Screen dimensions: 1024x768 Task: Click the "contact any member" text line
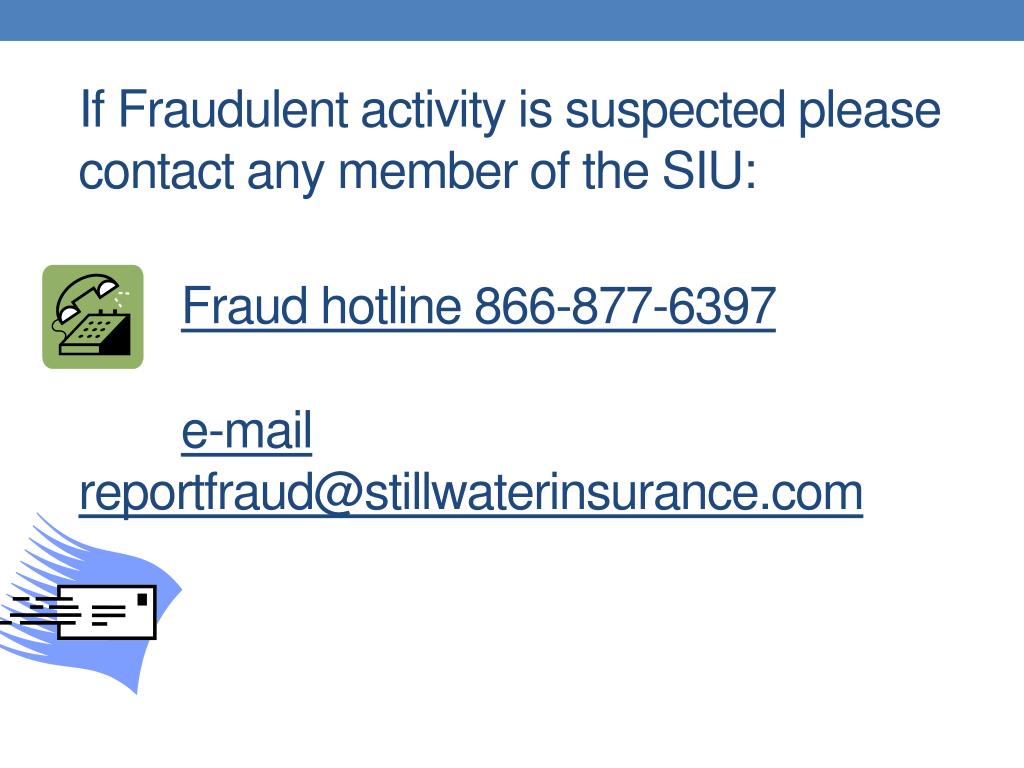point(417,171)
